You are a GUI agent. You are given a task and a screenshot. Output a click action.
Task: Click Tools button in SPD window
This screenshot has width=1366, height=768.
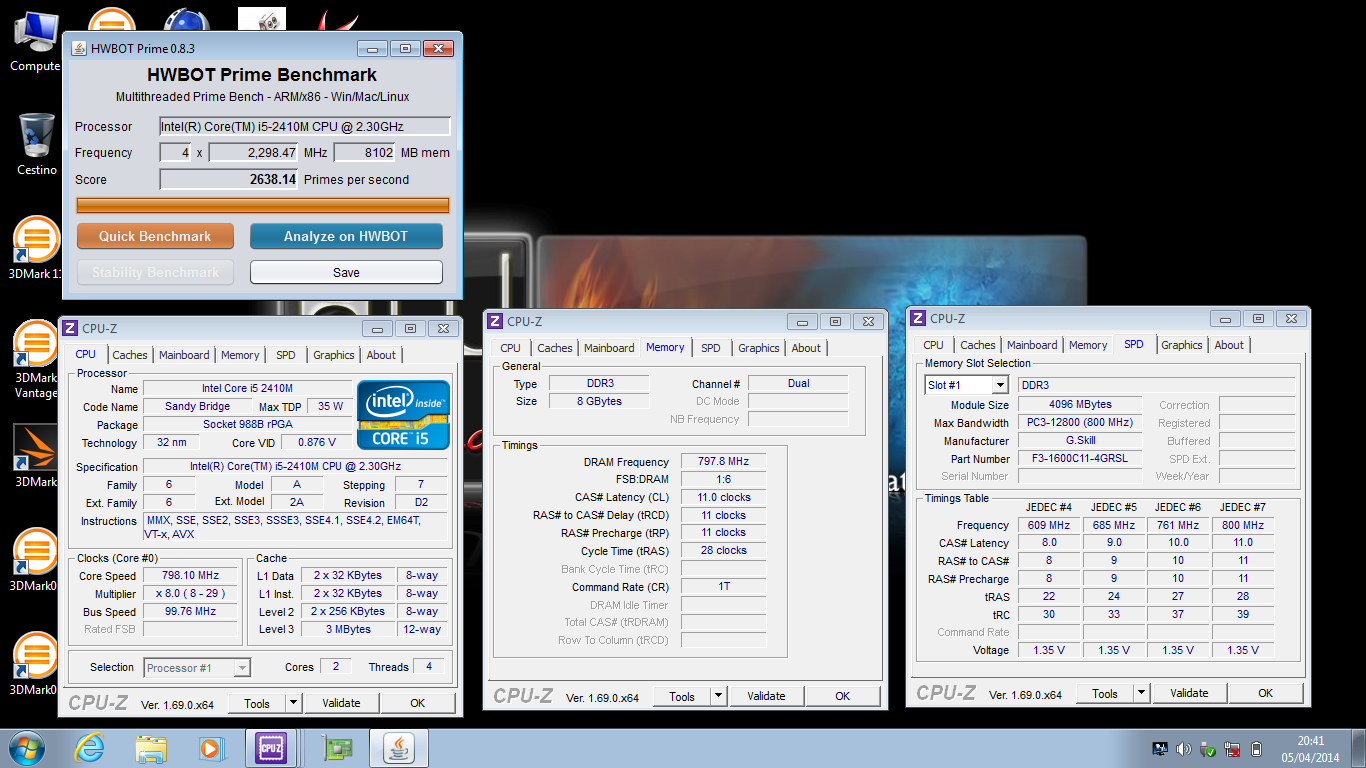(1105, 693)
